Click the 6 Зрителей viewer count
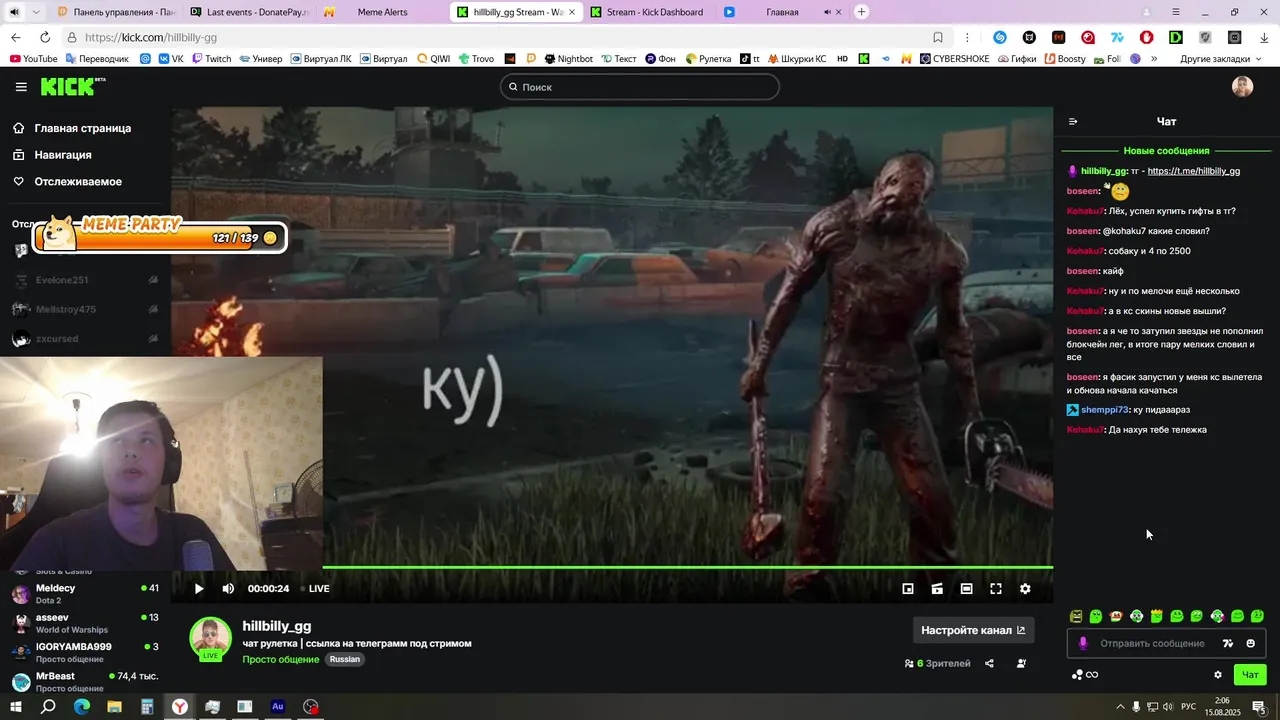1280x720 pixels. pyautogui.click(x=937, y=663)
